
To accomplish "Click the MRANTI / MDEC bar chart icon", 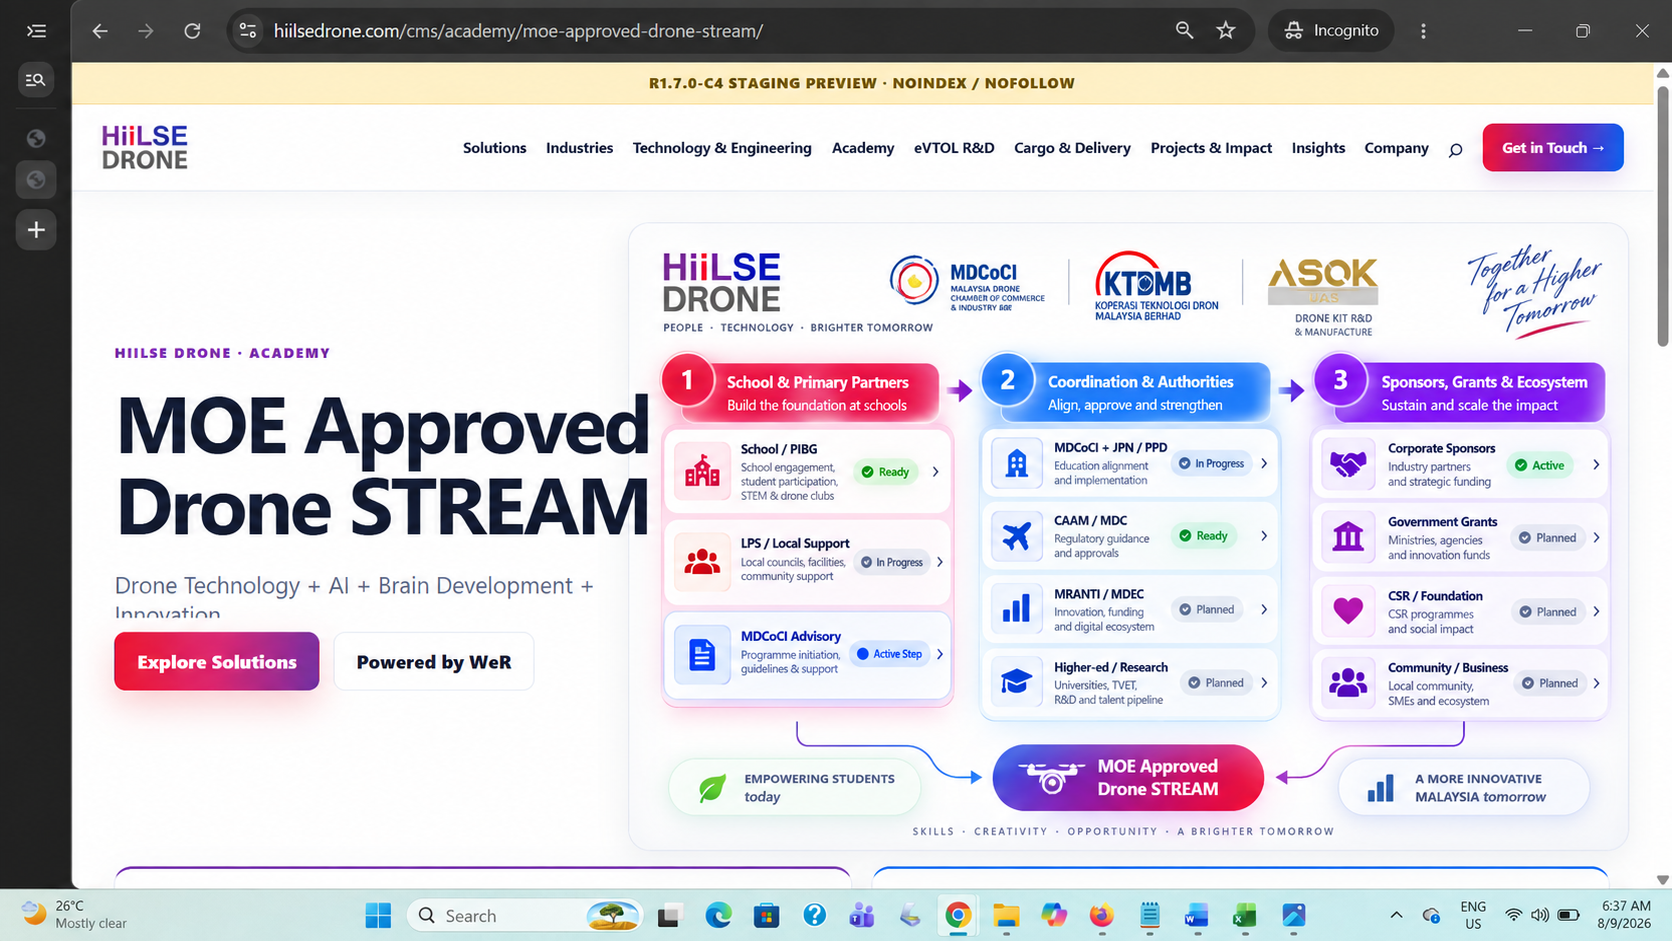I will click(1016, 609).
